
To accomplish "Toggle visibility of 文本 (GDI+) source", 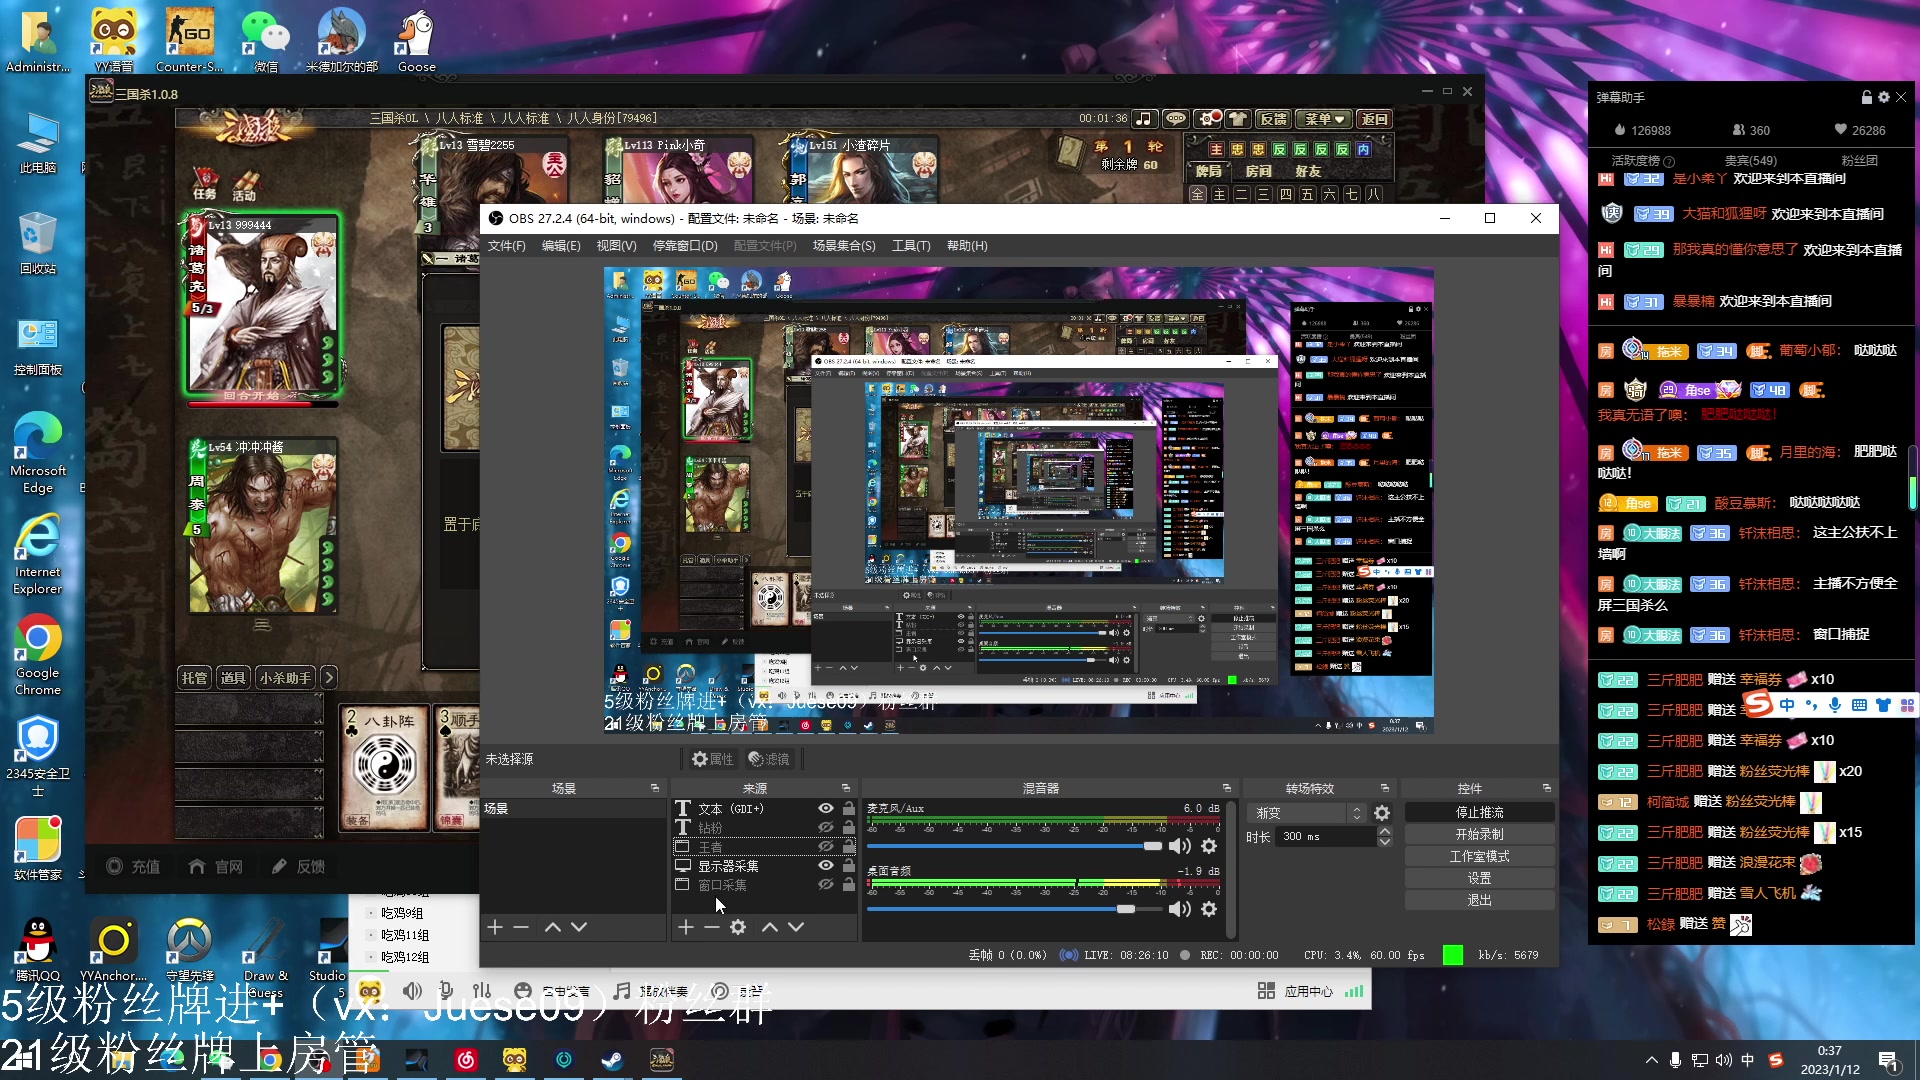I will (x=826, y=808).
